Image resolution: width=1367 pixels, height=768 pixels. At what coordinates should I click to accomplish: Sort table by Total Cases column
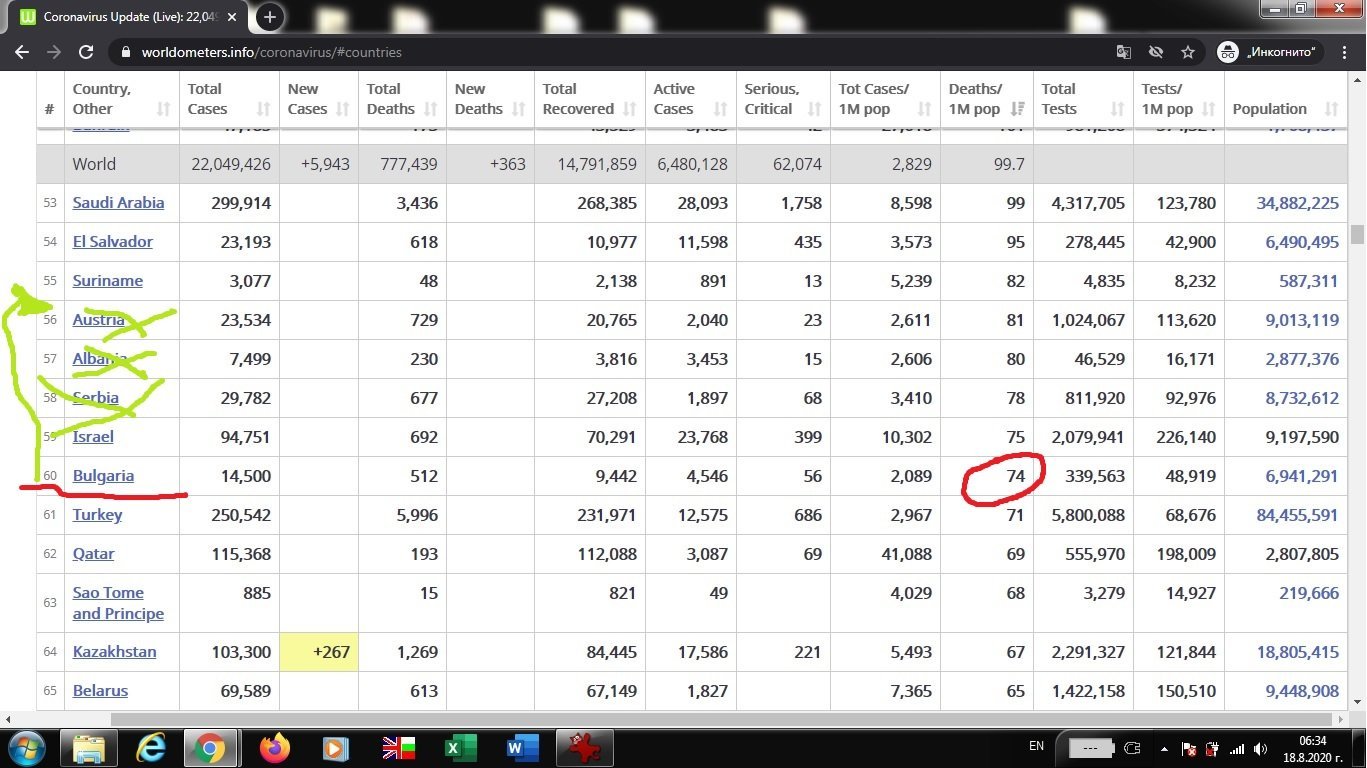pos(228,99)
